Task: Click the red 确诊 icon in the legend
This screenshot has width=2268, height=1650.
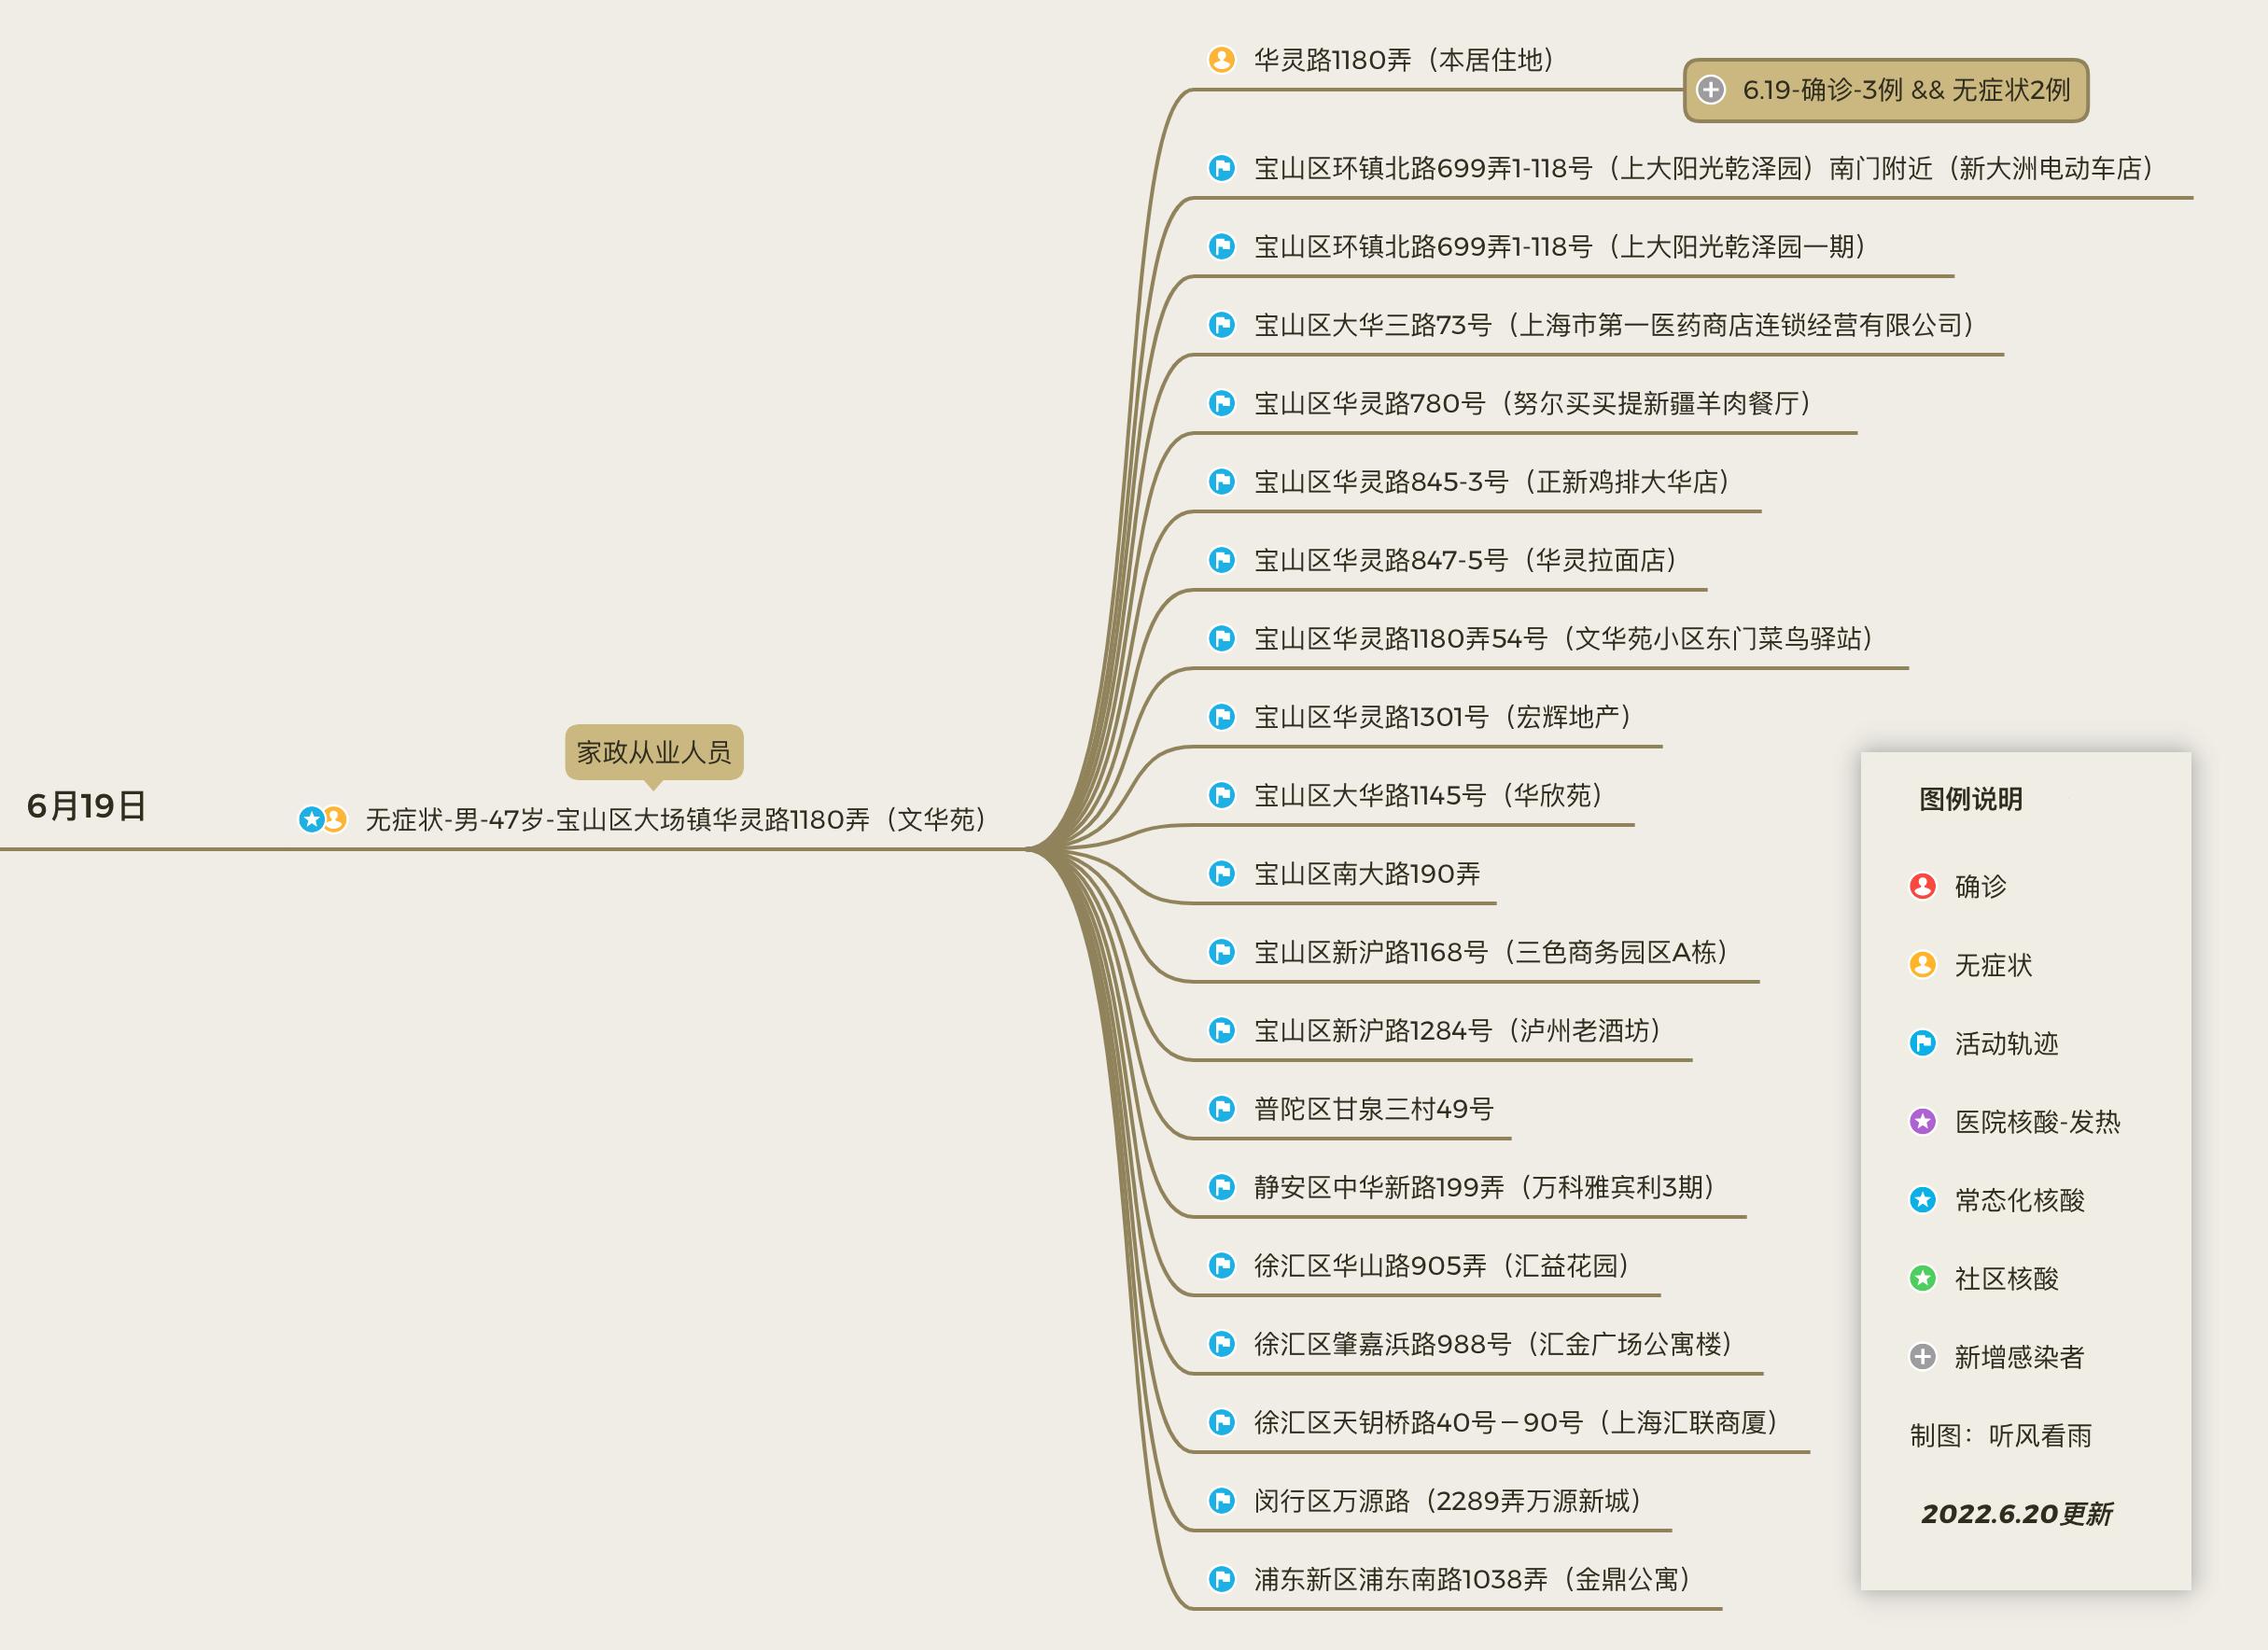Action: click(x=1922, y=886)
